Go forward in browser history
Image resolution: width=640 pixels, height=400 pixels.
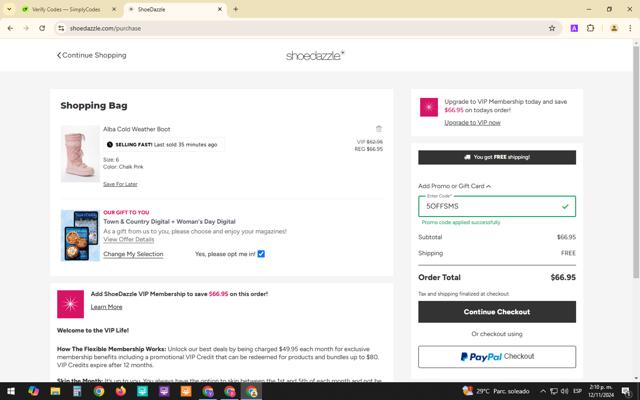pyautogui.click(x=26, y=28)
